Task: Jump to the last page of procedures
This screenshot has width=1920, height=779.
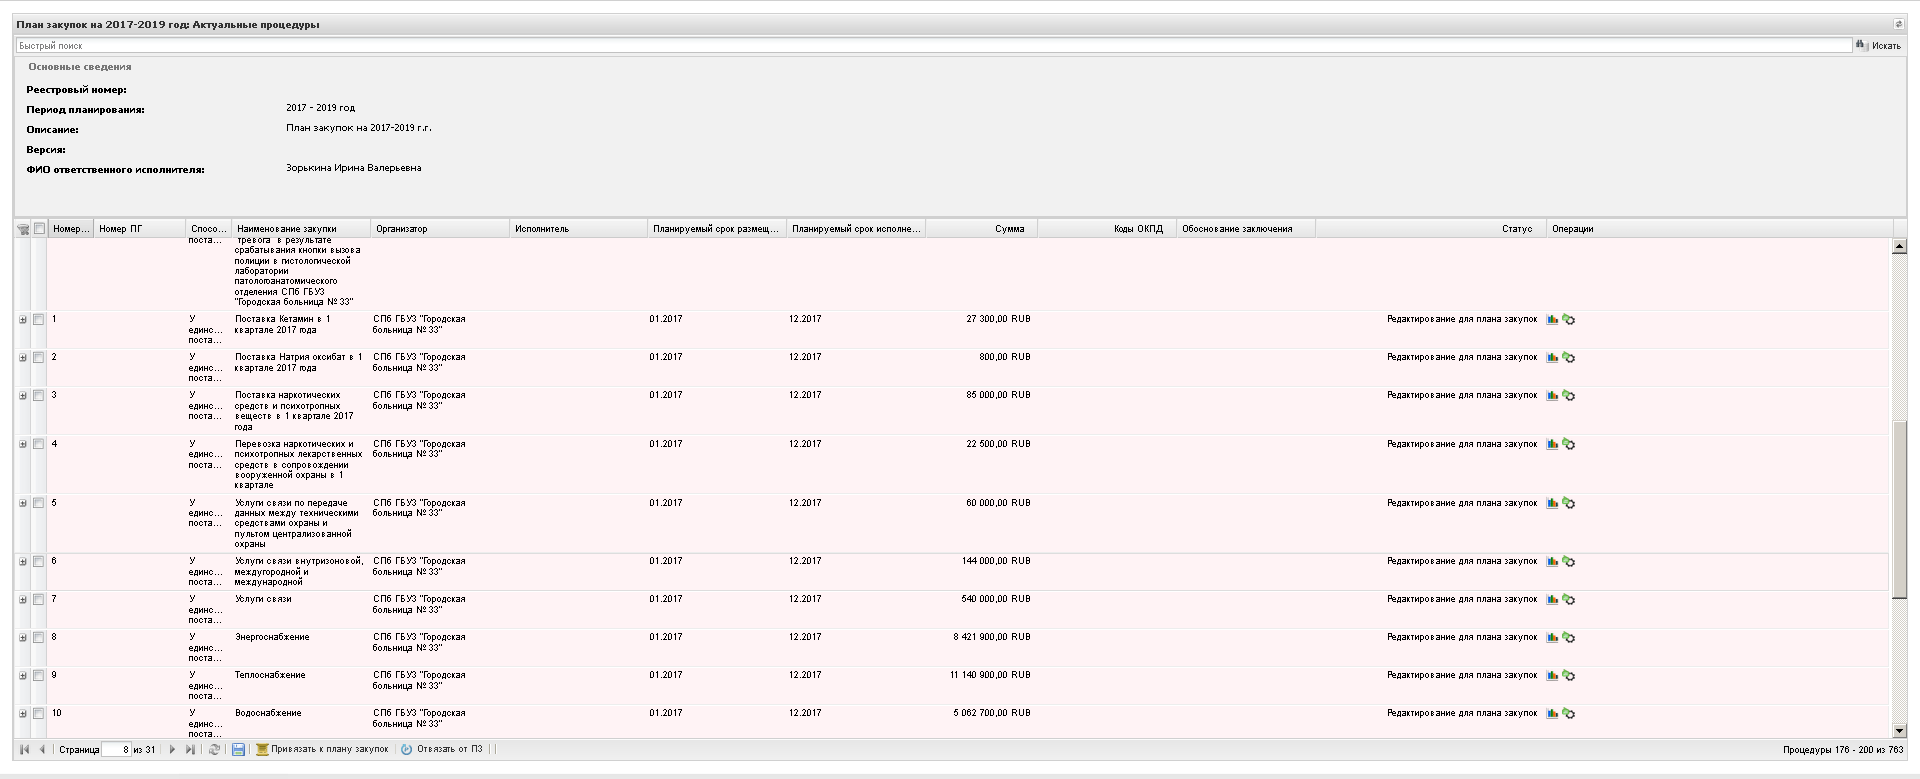Action: point(190,749)
